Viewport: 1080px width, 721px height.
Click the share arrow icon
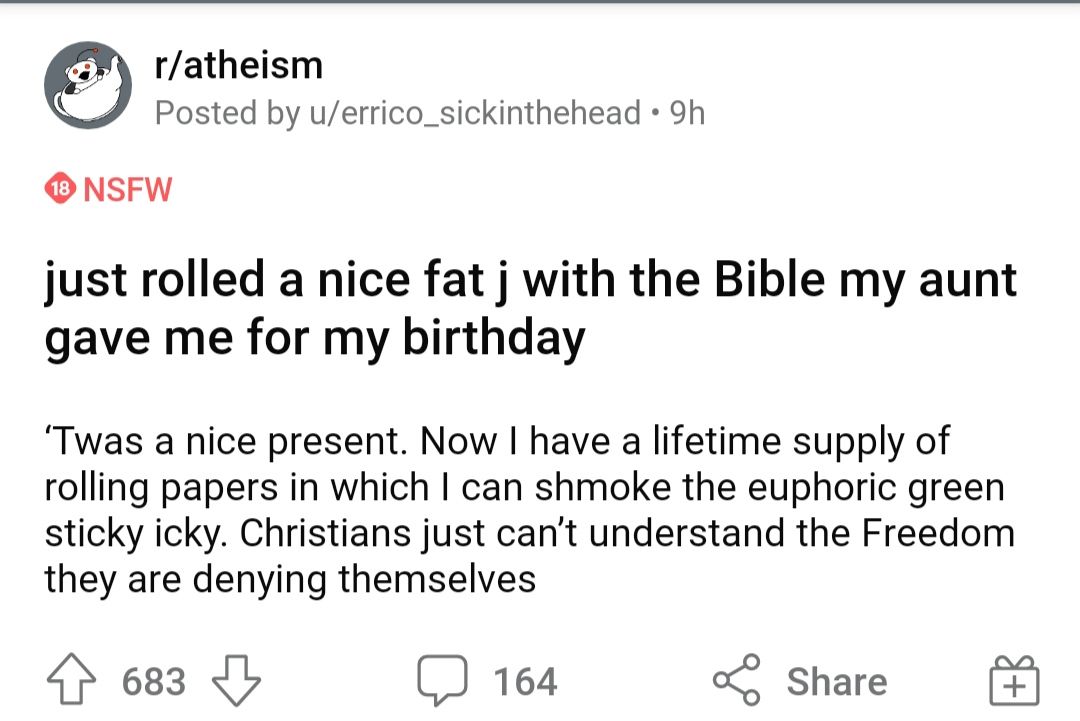point(736,681)
